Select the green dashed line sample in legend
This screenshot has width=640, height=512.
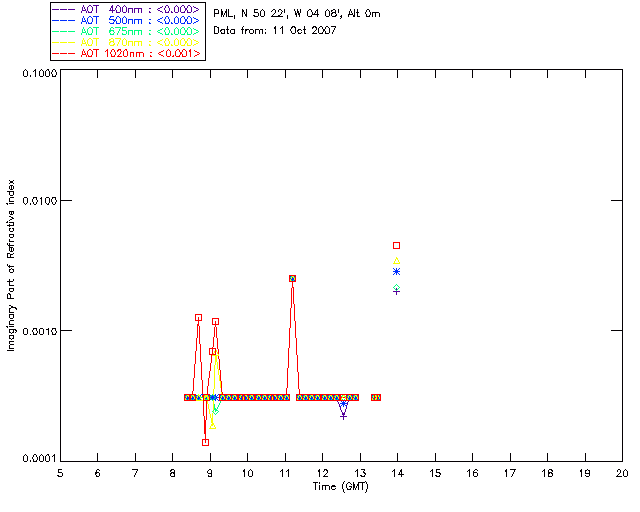pyautogui.click(x=64, y=31)
